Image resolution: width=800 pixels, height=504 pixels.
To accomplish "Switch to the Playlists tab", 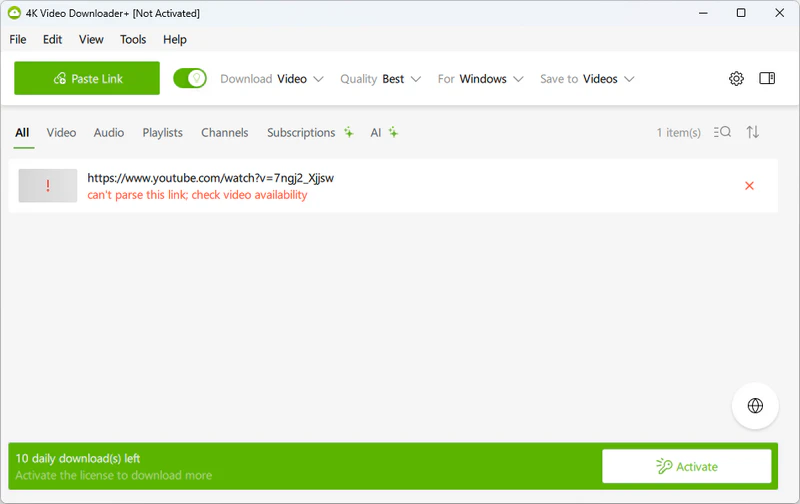I will (x=163, y=133).
